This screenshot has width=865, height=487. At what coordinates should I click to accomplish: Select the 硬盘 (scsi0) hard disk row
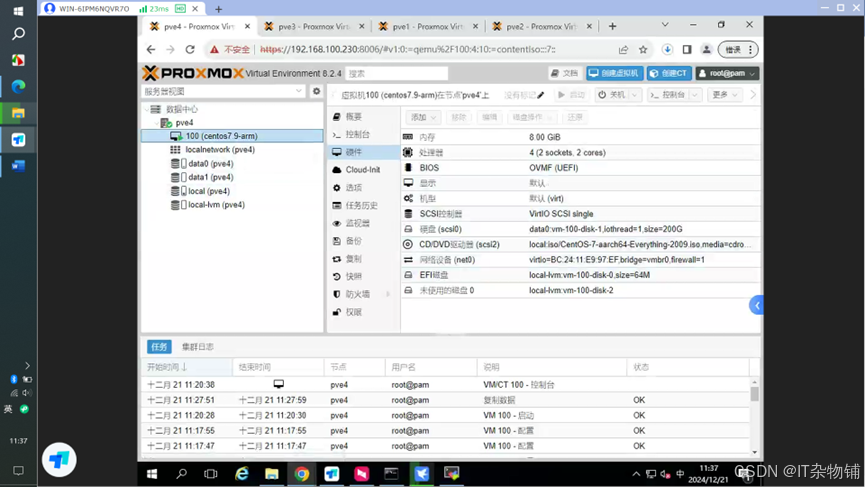580,229
